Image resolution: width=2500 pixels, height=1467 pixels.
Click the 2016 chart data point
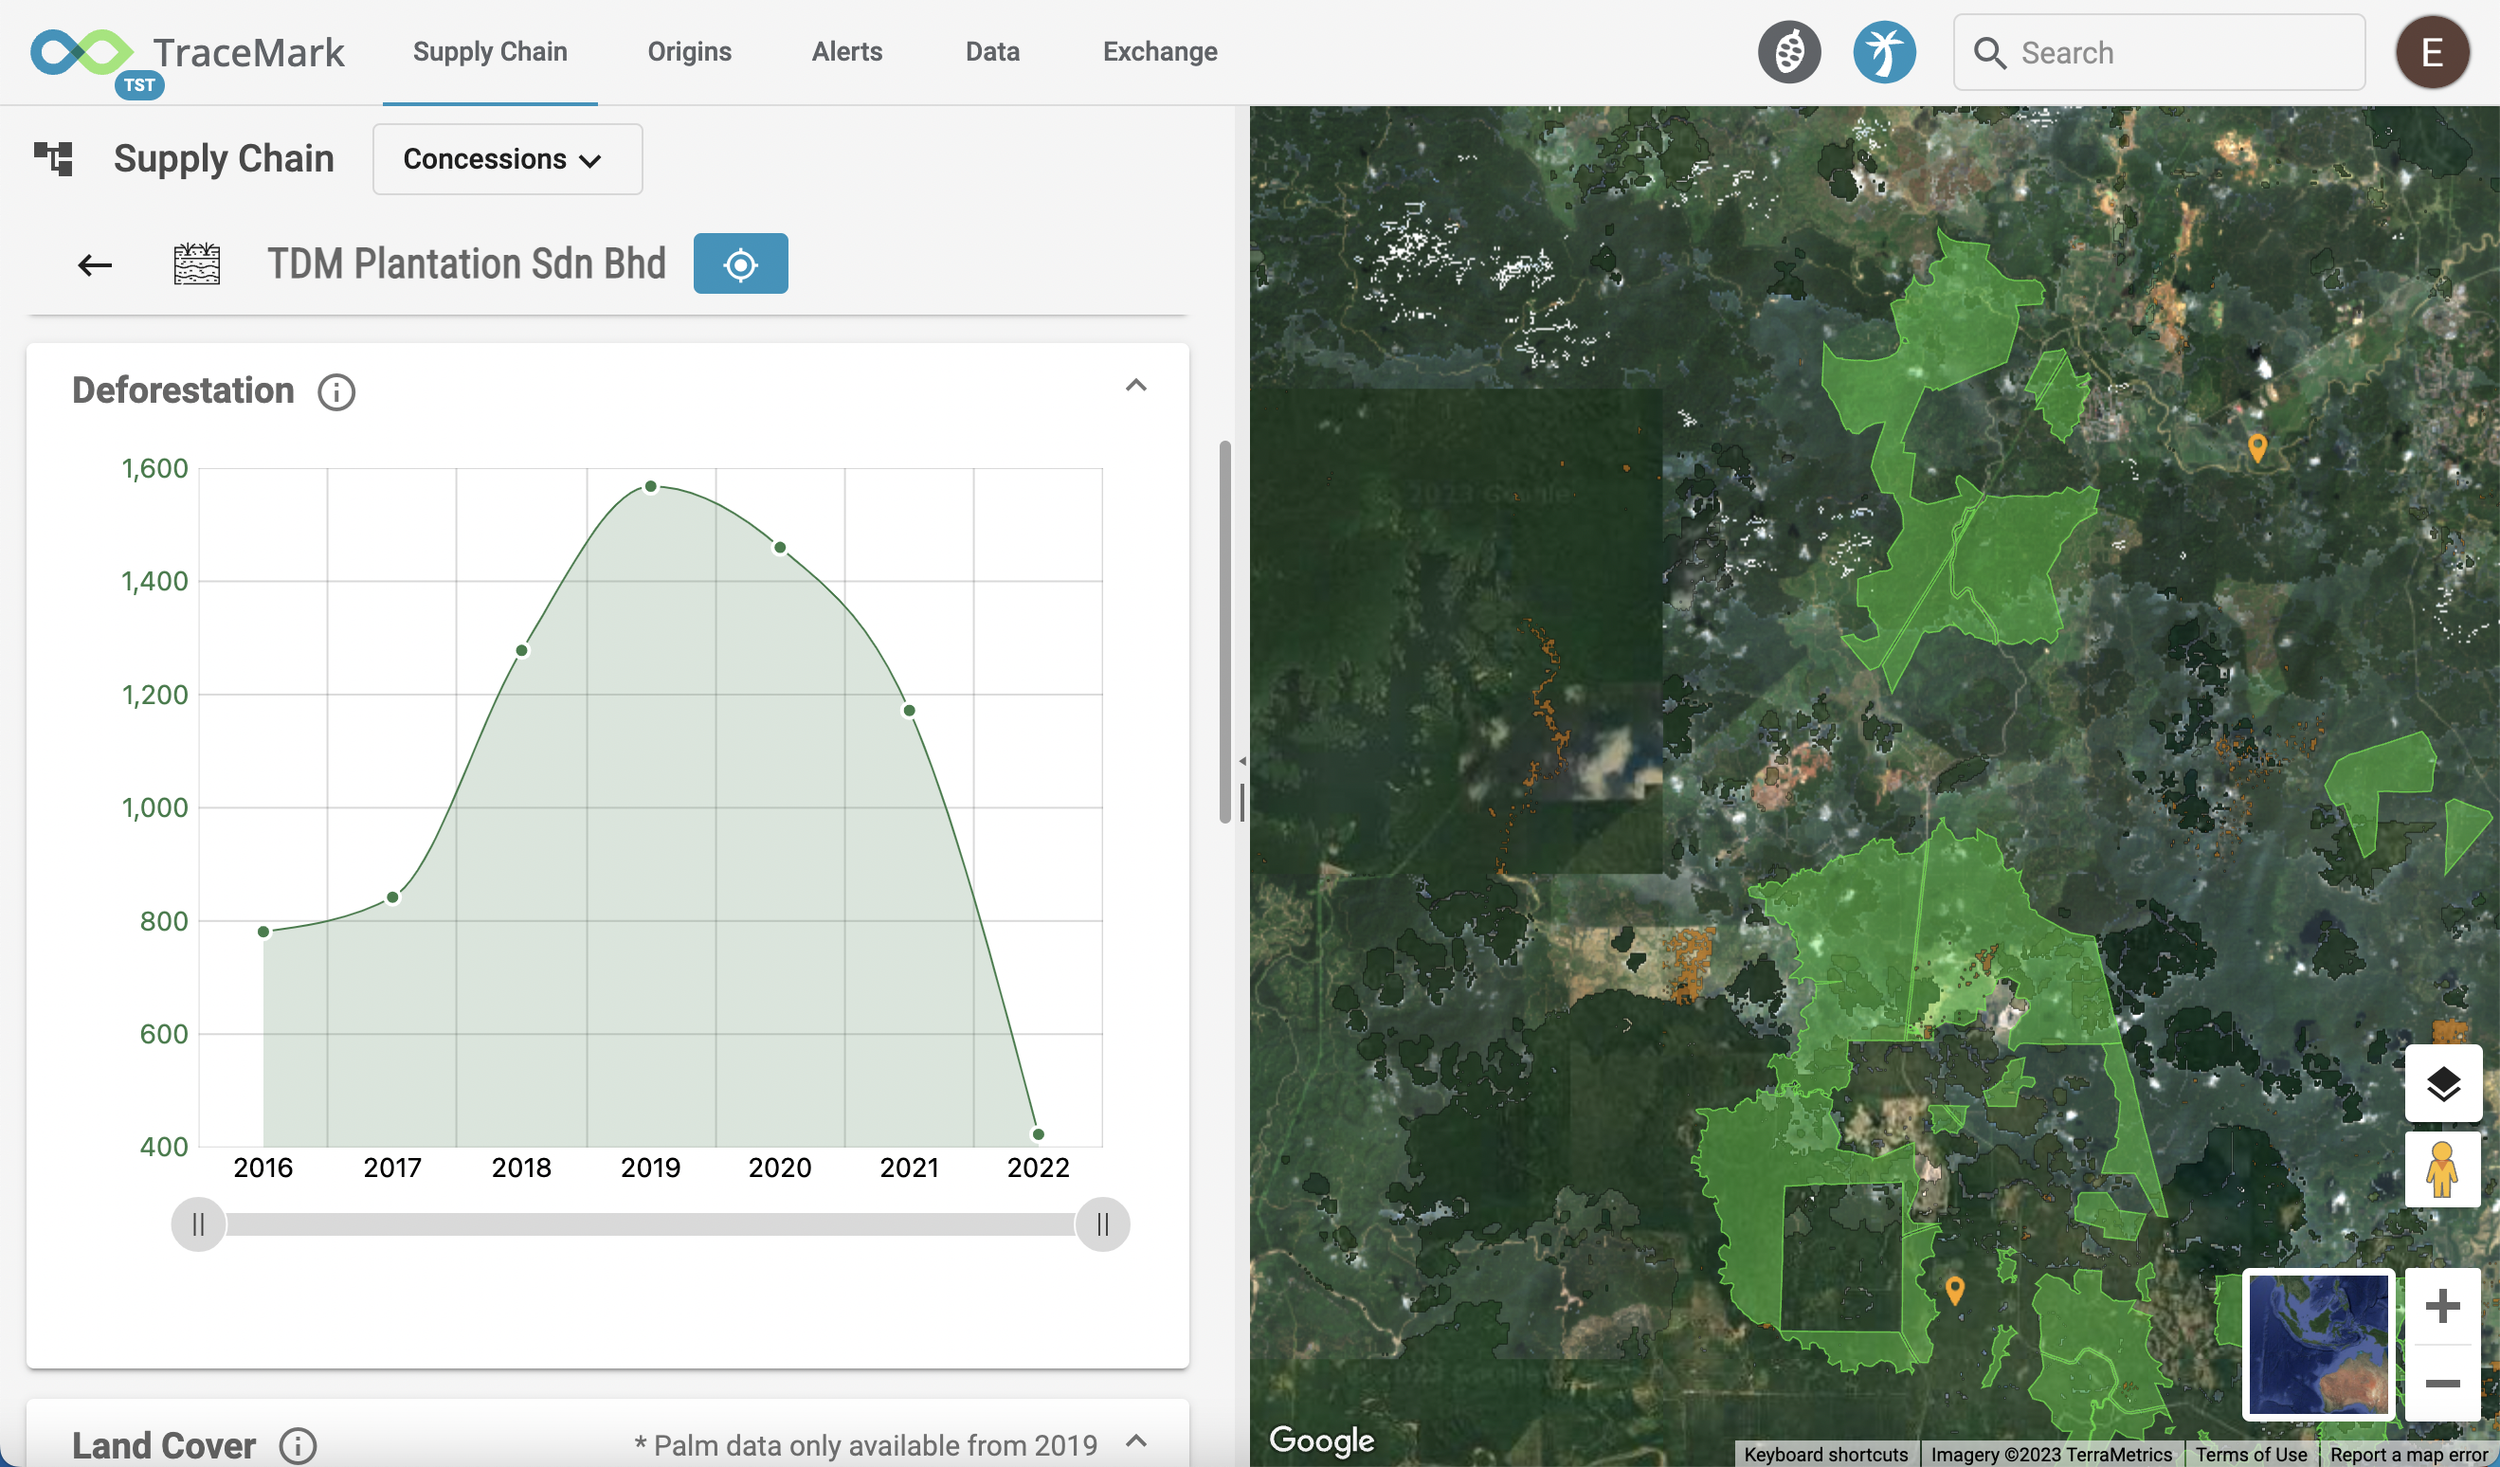264,932
